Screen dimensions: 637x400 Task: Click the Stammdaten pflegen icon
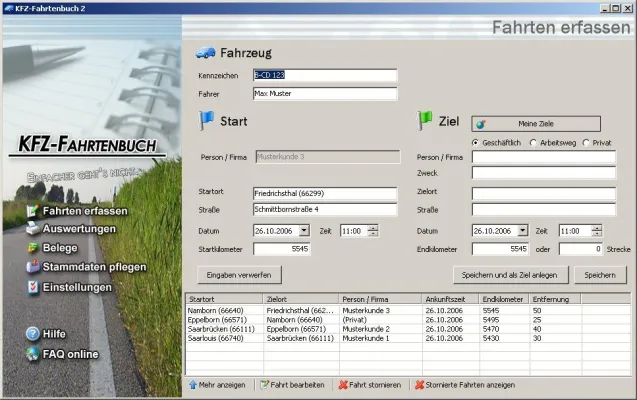coord(32,266)
